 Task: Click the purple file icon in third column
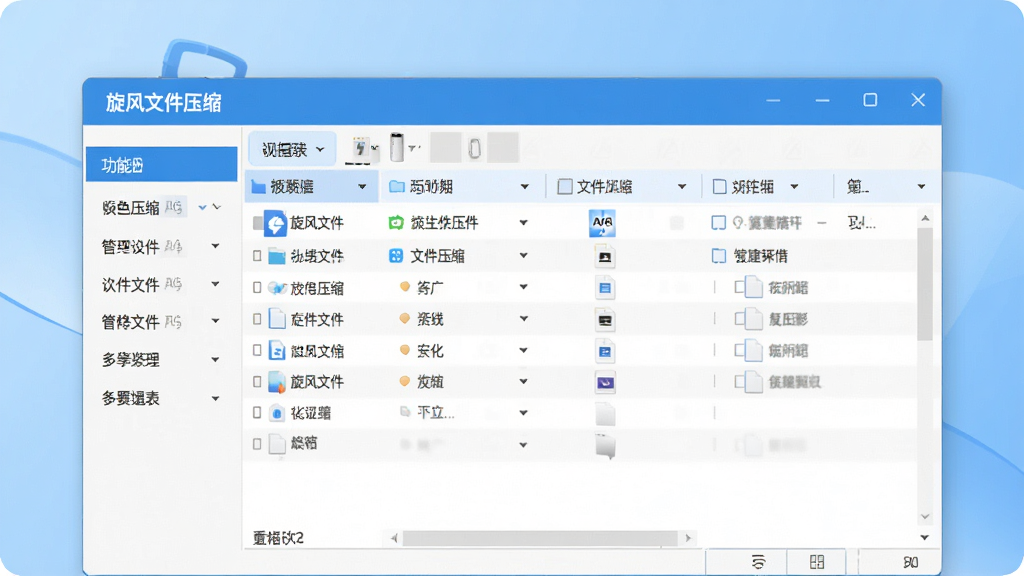(605, 383)
